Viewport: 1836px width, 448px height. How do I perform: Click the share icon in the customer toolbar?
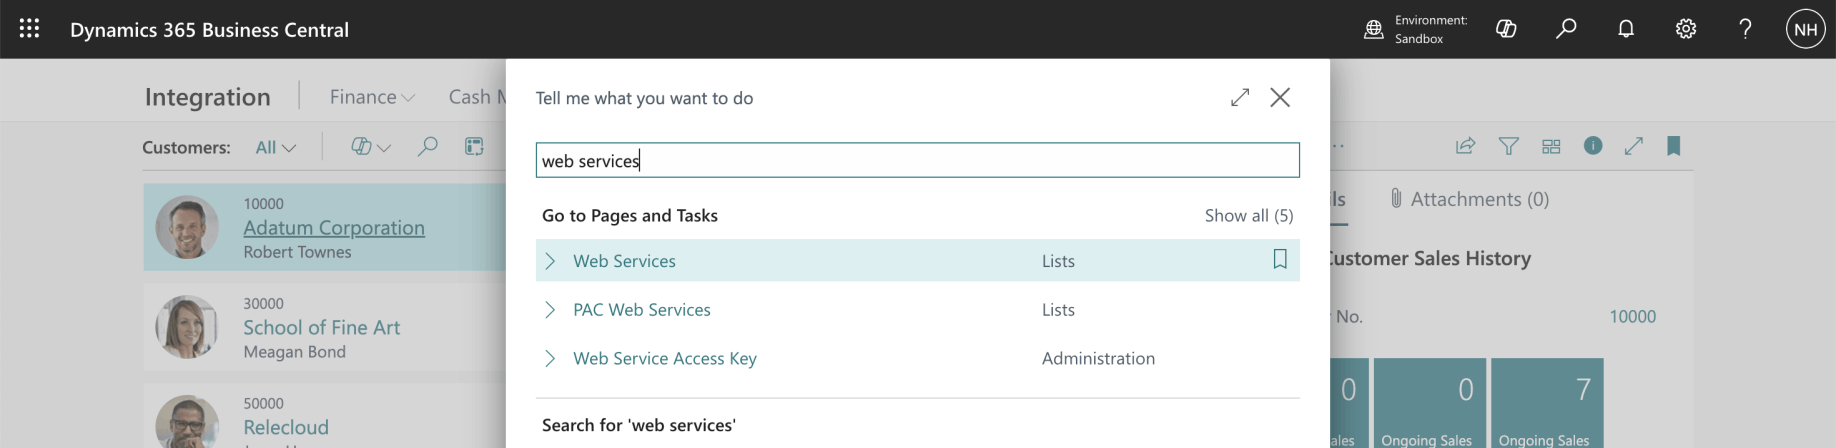click(1465, 146)
